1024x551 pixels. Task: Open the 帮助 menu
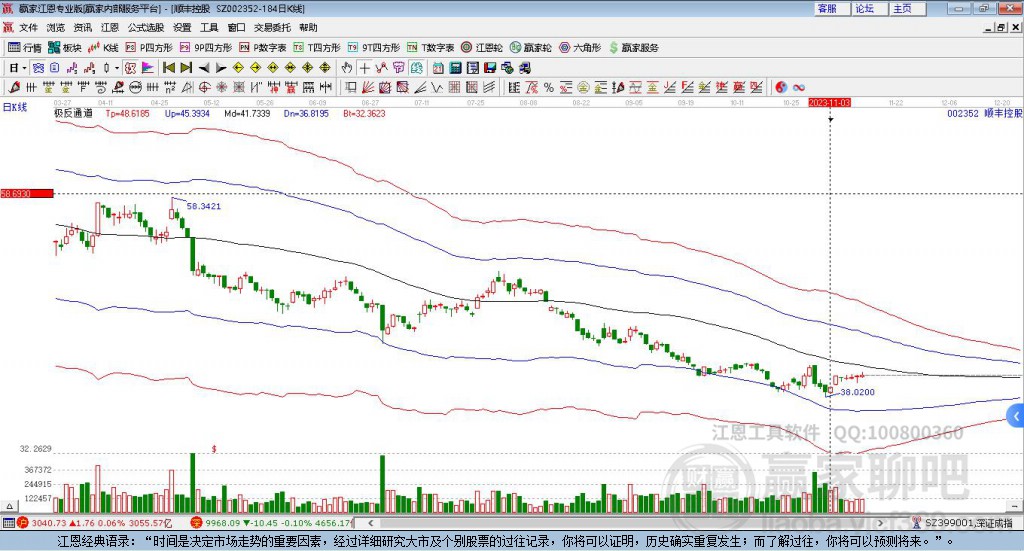pos(308,27)
